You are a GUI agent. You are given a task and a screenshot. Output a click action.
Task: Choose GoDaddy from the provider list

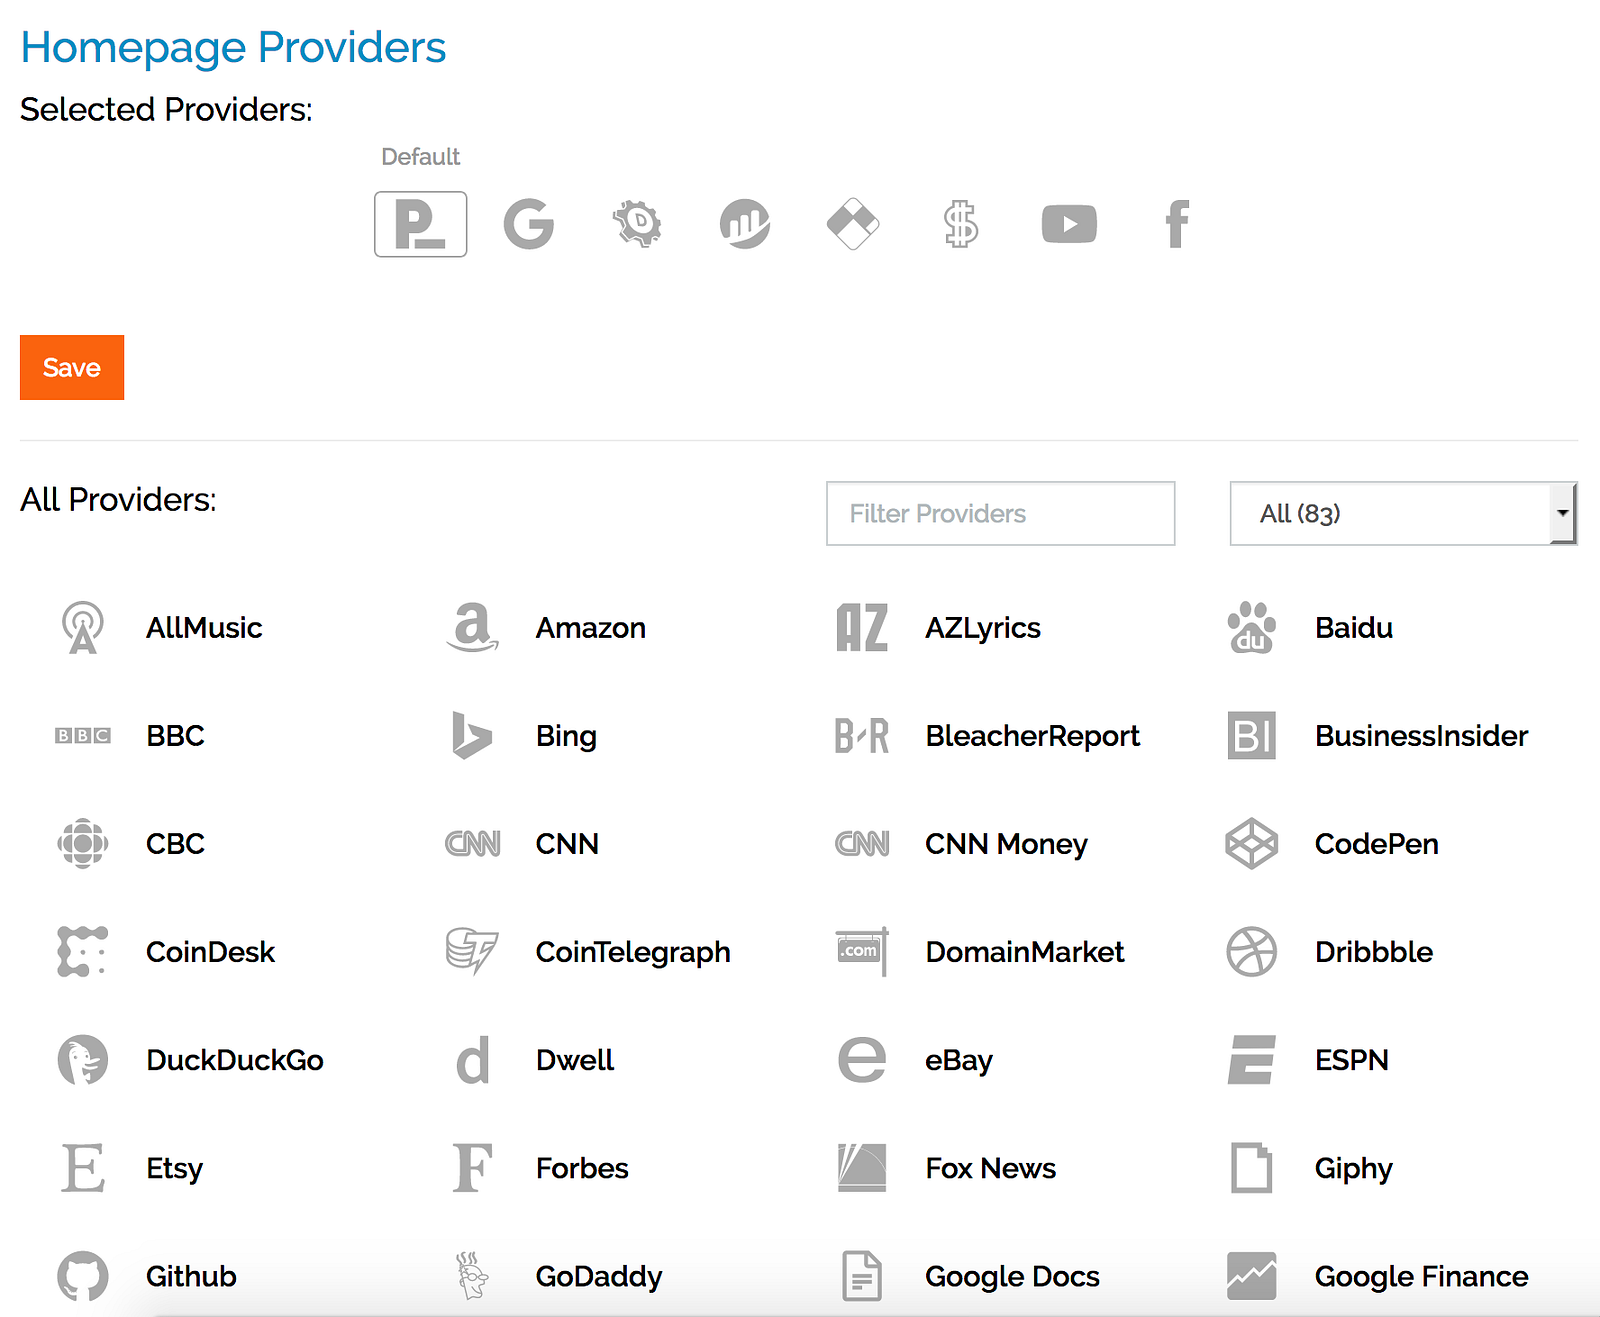coord(599,1276)
